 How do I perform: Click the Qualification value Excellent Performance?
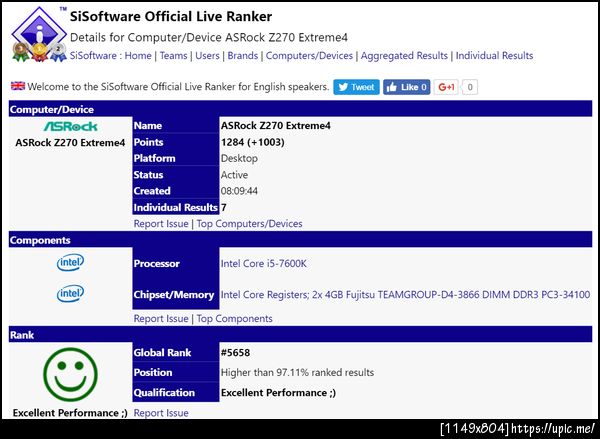tap(278, 393)
